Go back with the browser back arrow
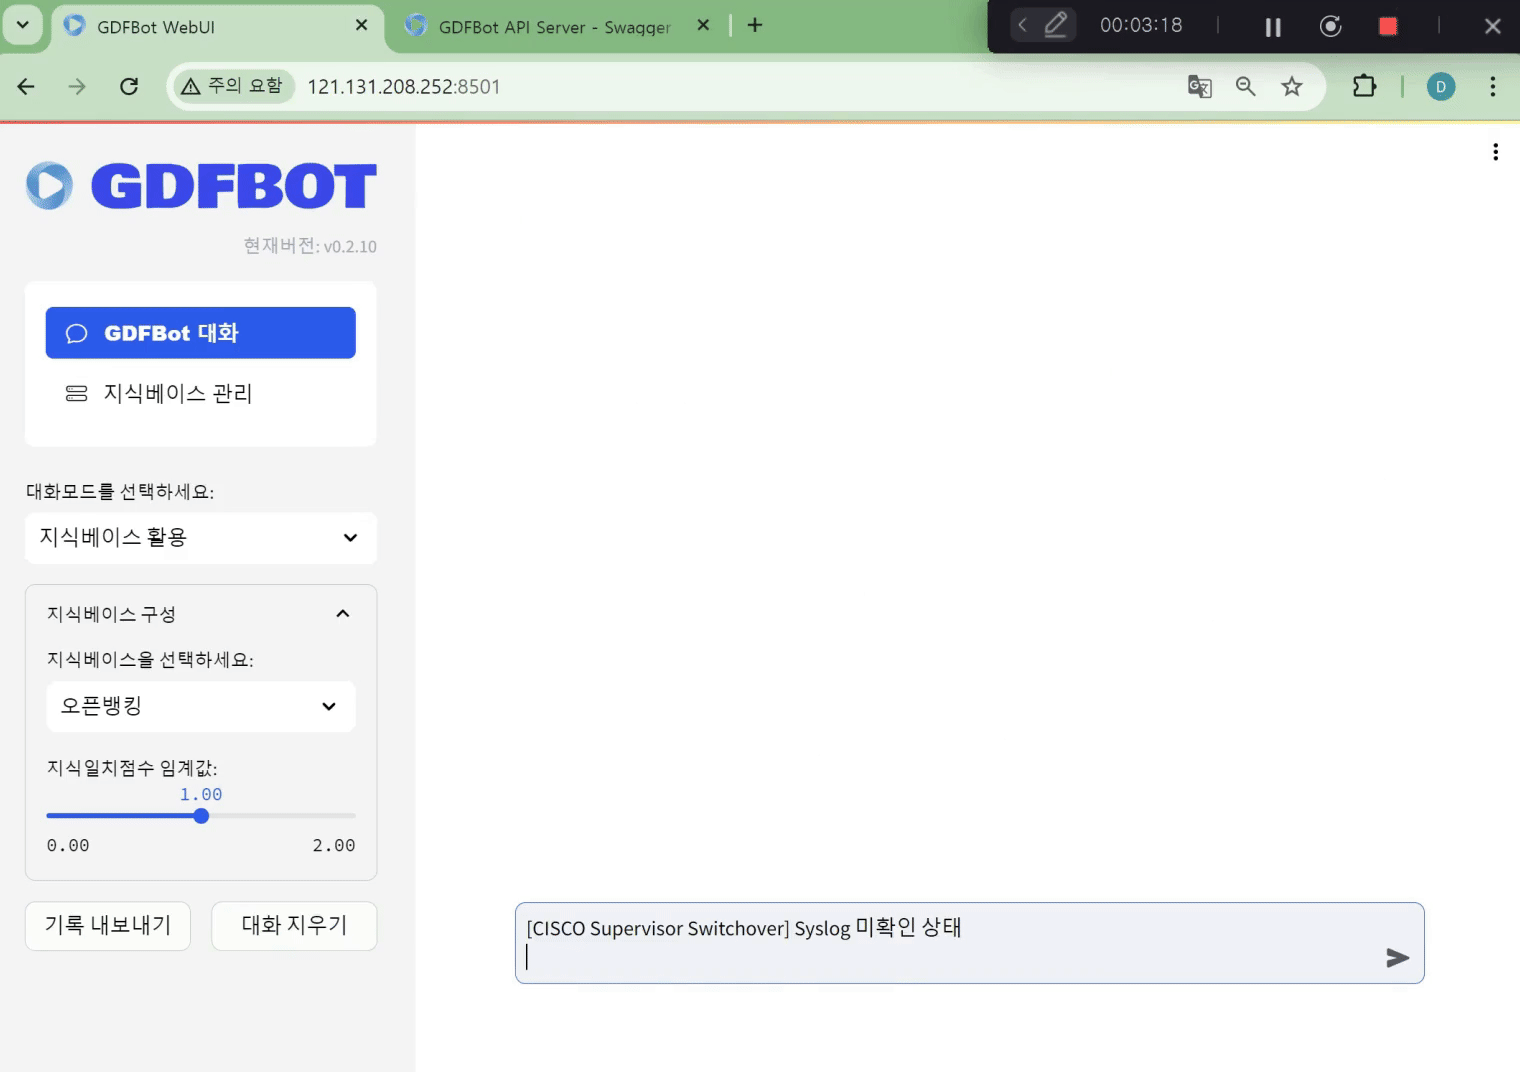Image resolution: width=1520 pixels, height=1072 pixels. coord(26,87)
